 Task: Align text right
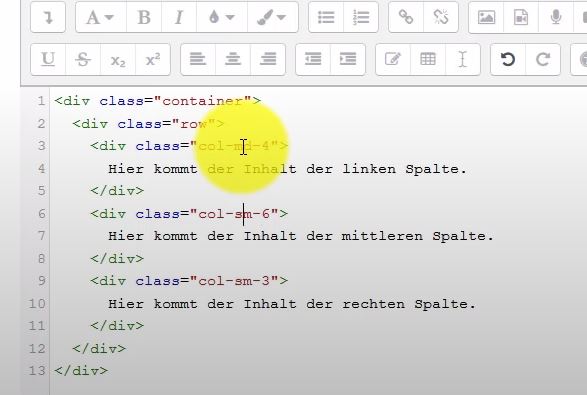pyautogui.click(x=268, y=59)
